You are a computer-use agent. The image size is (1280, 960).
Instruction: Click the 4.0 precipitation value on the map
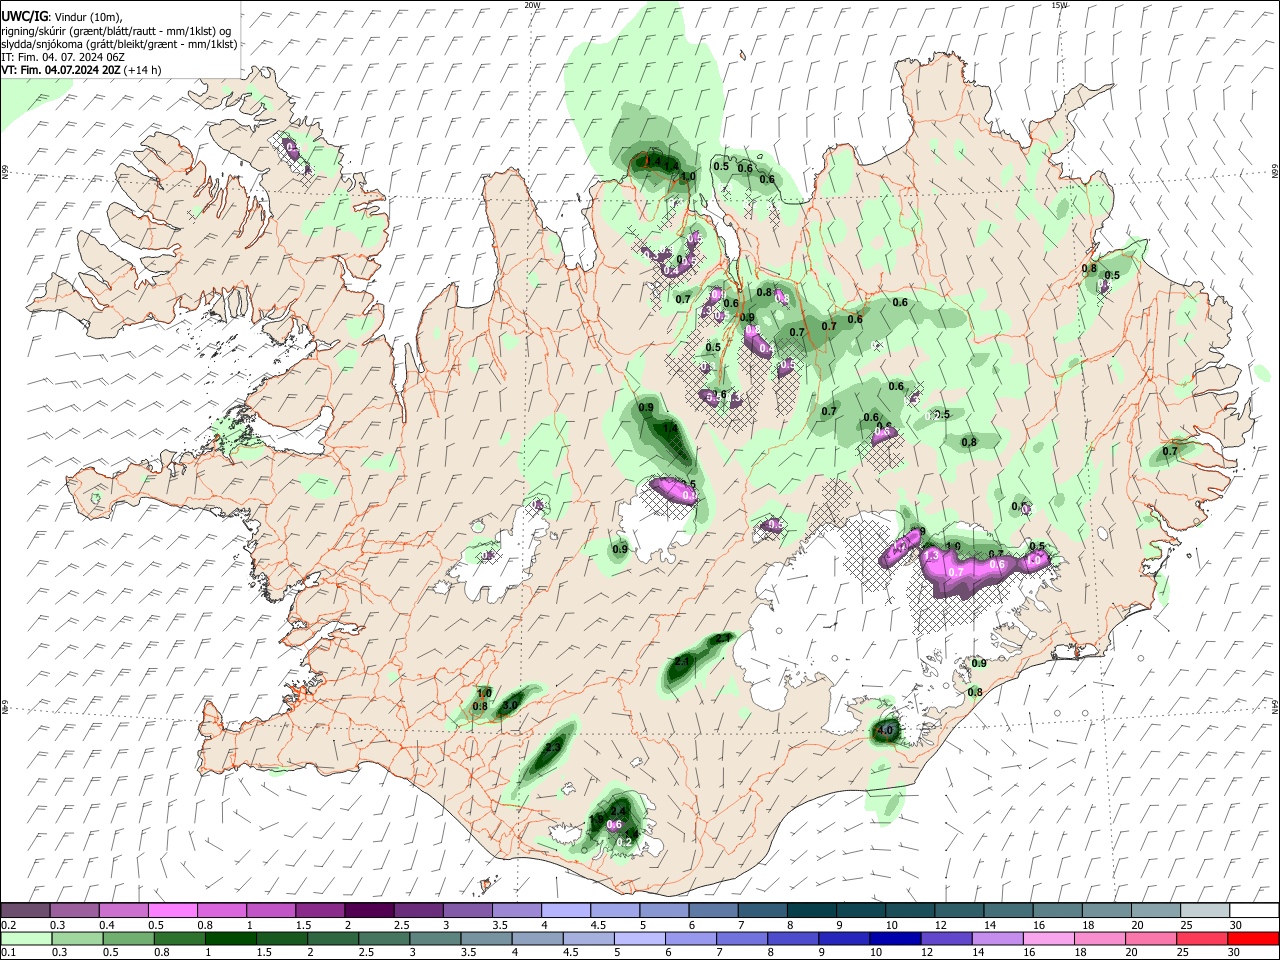pos(885,731)
